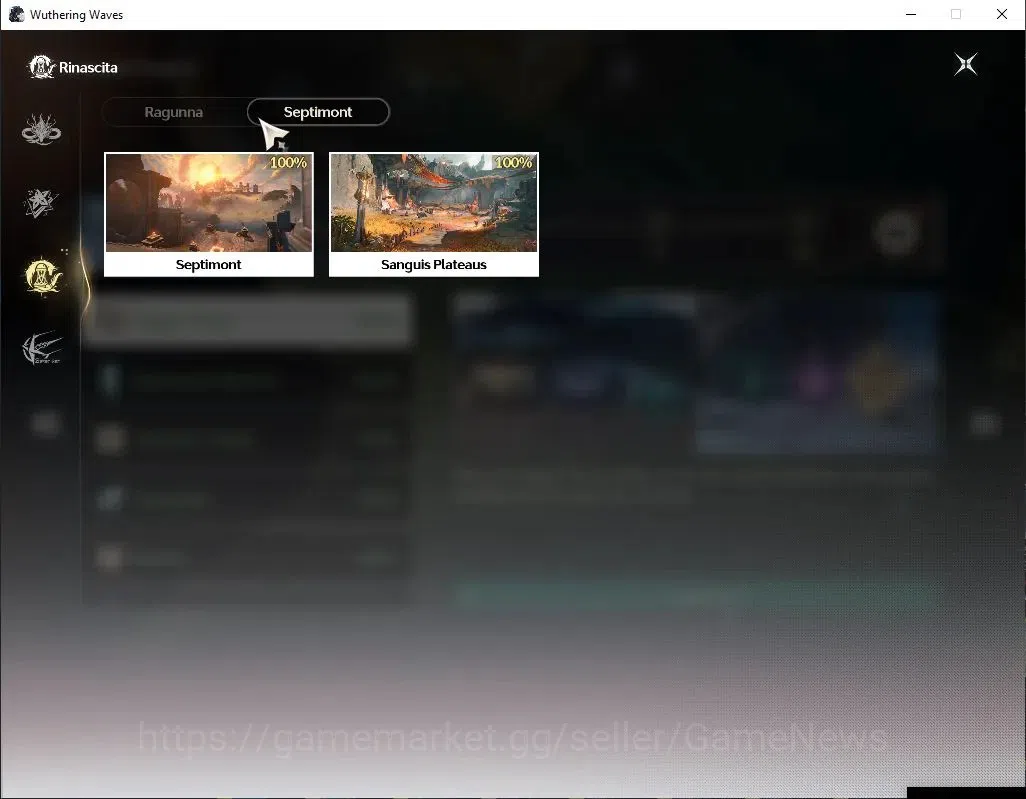
Task: Click the Rinascita emblem in the header
Action: tap(41, 67)
